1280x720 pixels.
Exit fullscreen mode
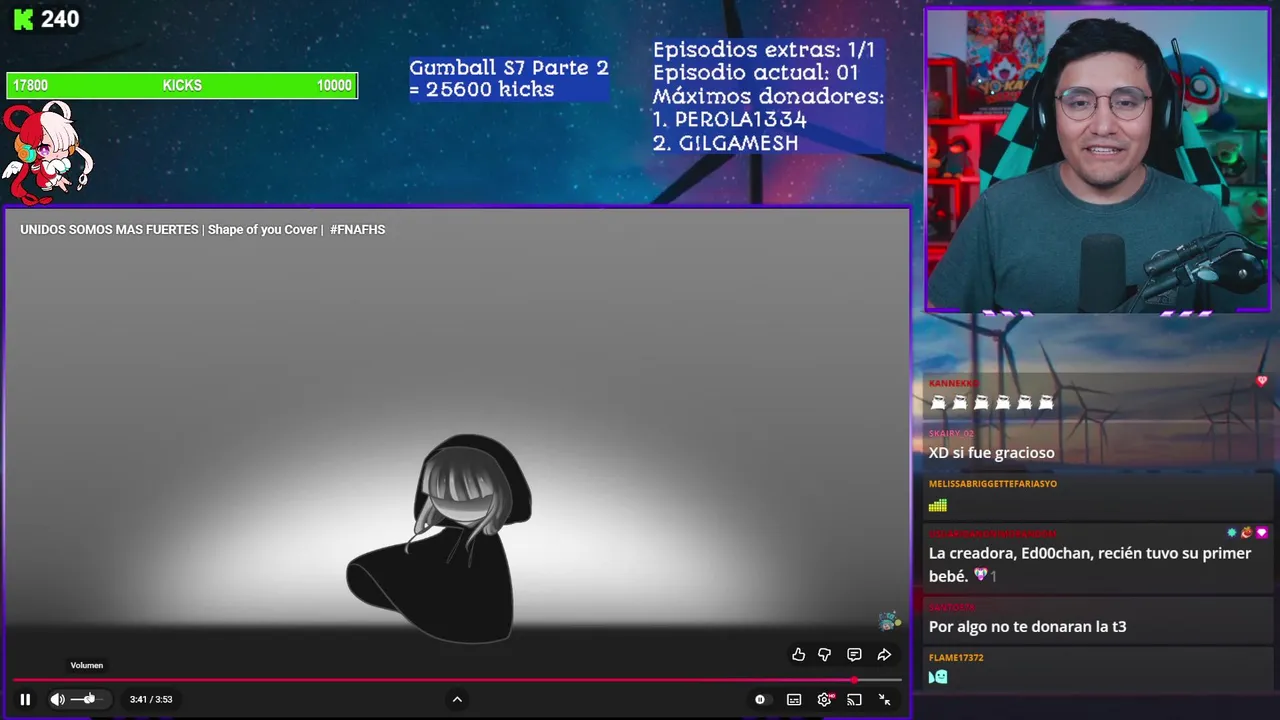(884, 699)
